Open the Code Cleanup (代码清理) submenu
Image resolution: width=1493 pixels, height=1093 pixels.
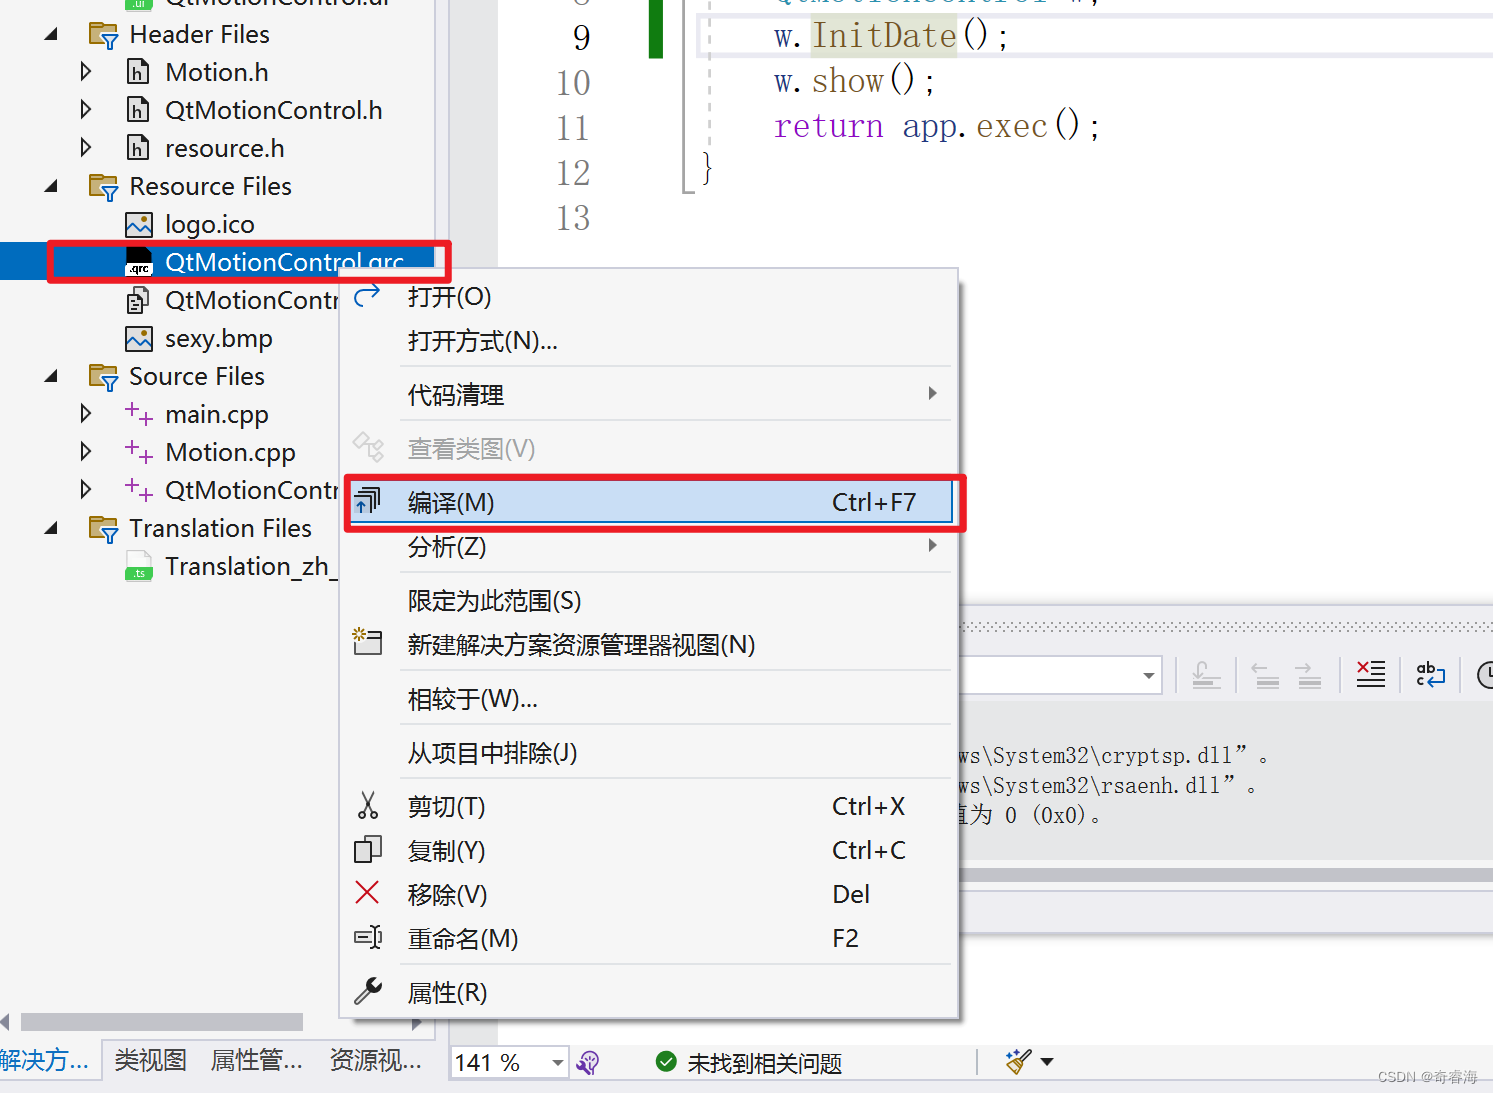650,395
